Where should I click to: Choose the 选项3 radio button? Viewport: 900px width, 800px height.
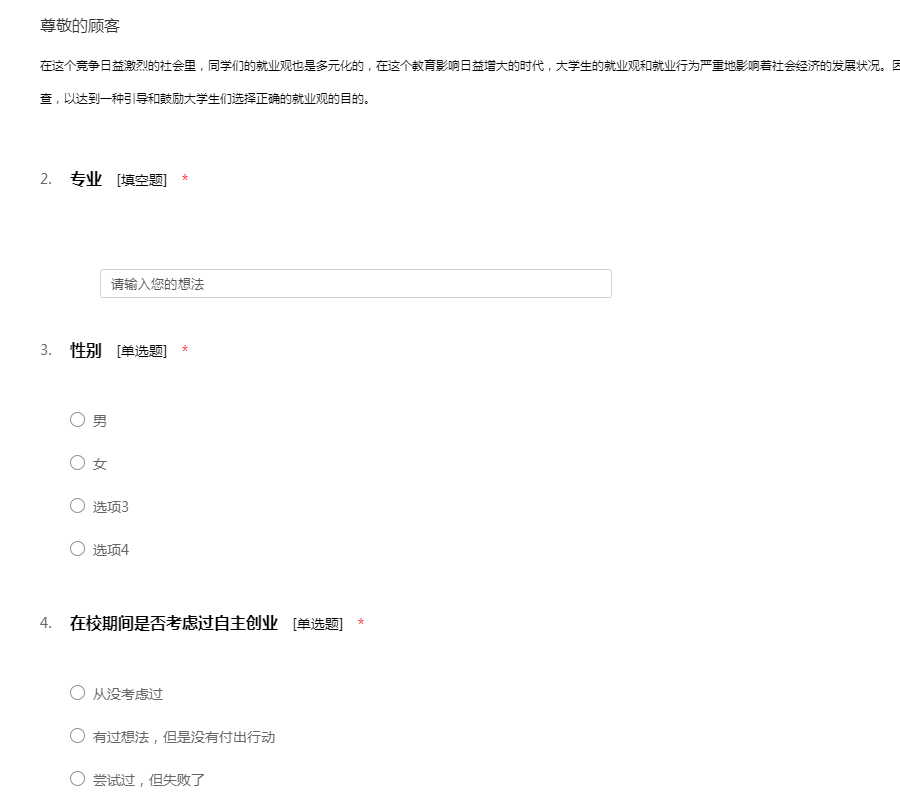pyautogui.click(x=77, y=506)
